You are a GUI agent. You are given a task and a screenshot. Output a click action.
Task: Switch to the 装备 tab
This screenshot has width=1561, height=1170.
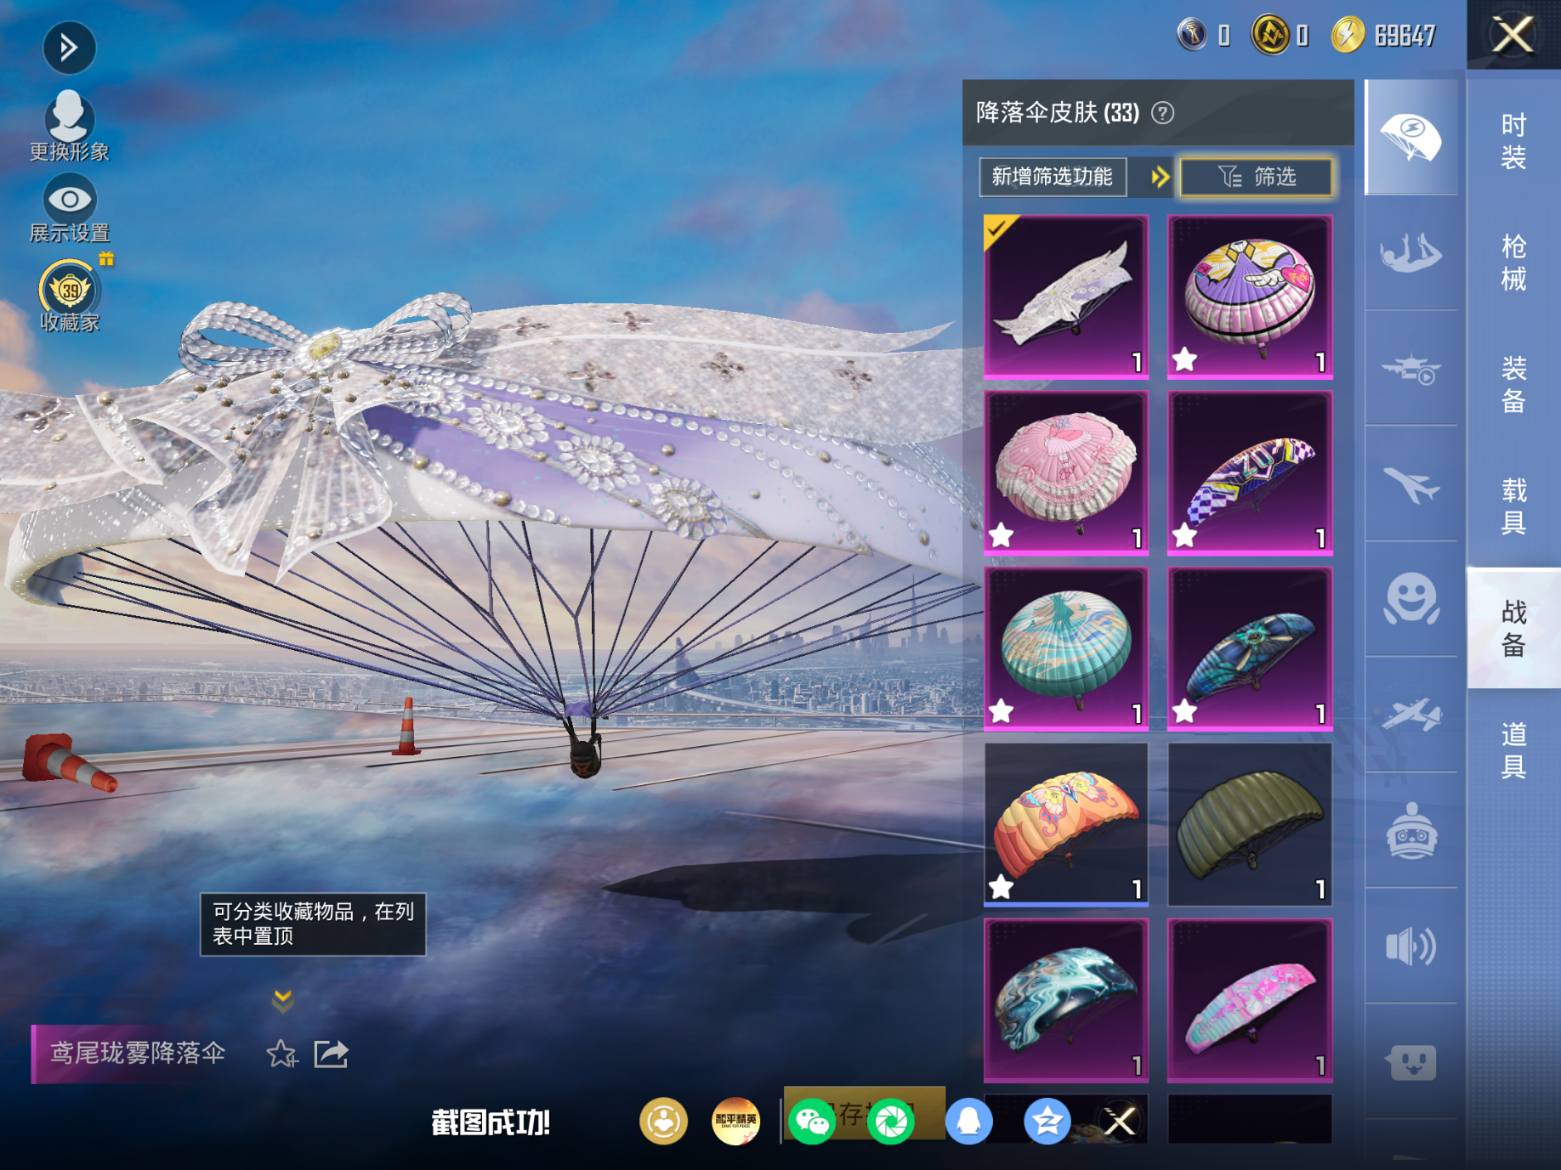click(1513, 385)
